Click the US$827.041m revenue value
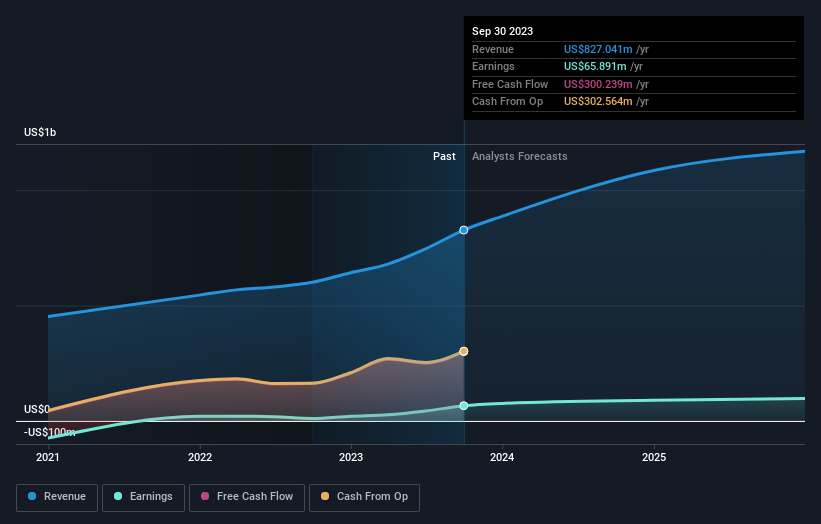The width and height of the screenshot is (821, 524). [598, 49]
